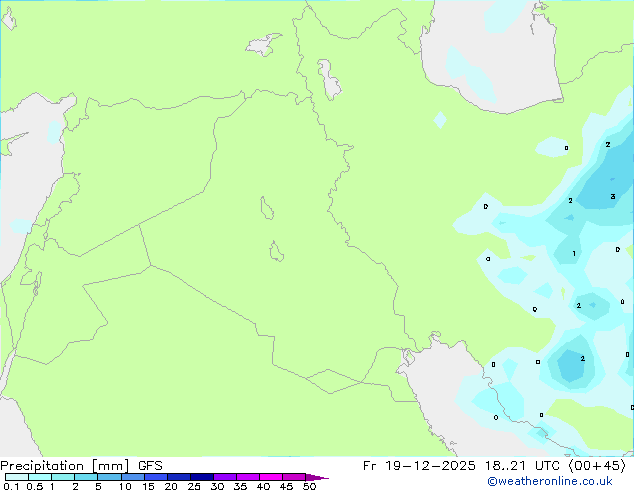The height and width of the screenshot is (490, 634).
Task: Choose the 25–30 mm navy legend swatch
Action: (x=202, y=477)
